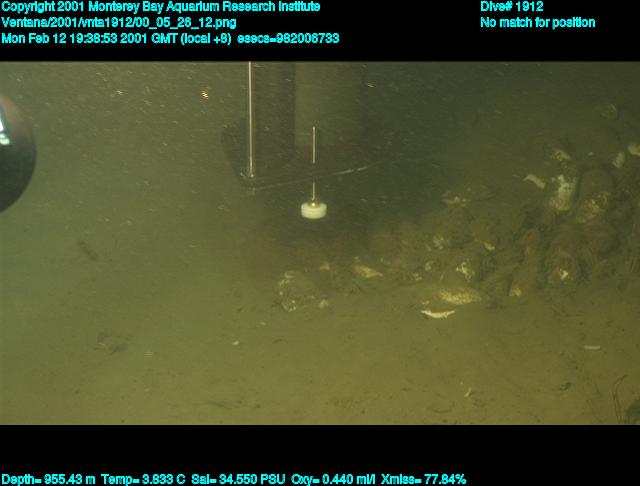
Task: Click the Oxy= 0.440 ml/l reading
Action: tap(333, 479)
